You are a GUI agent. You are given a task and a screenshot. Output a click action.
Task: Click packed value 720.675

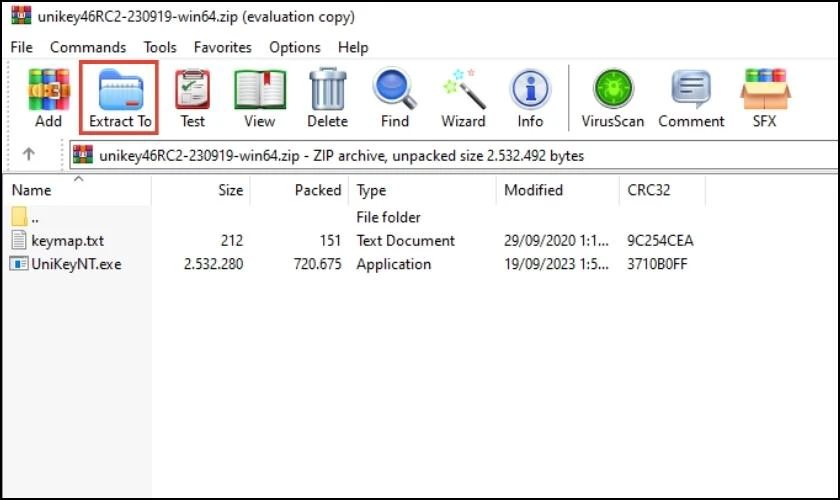click(x=317, y=264)
